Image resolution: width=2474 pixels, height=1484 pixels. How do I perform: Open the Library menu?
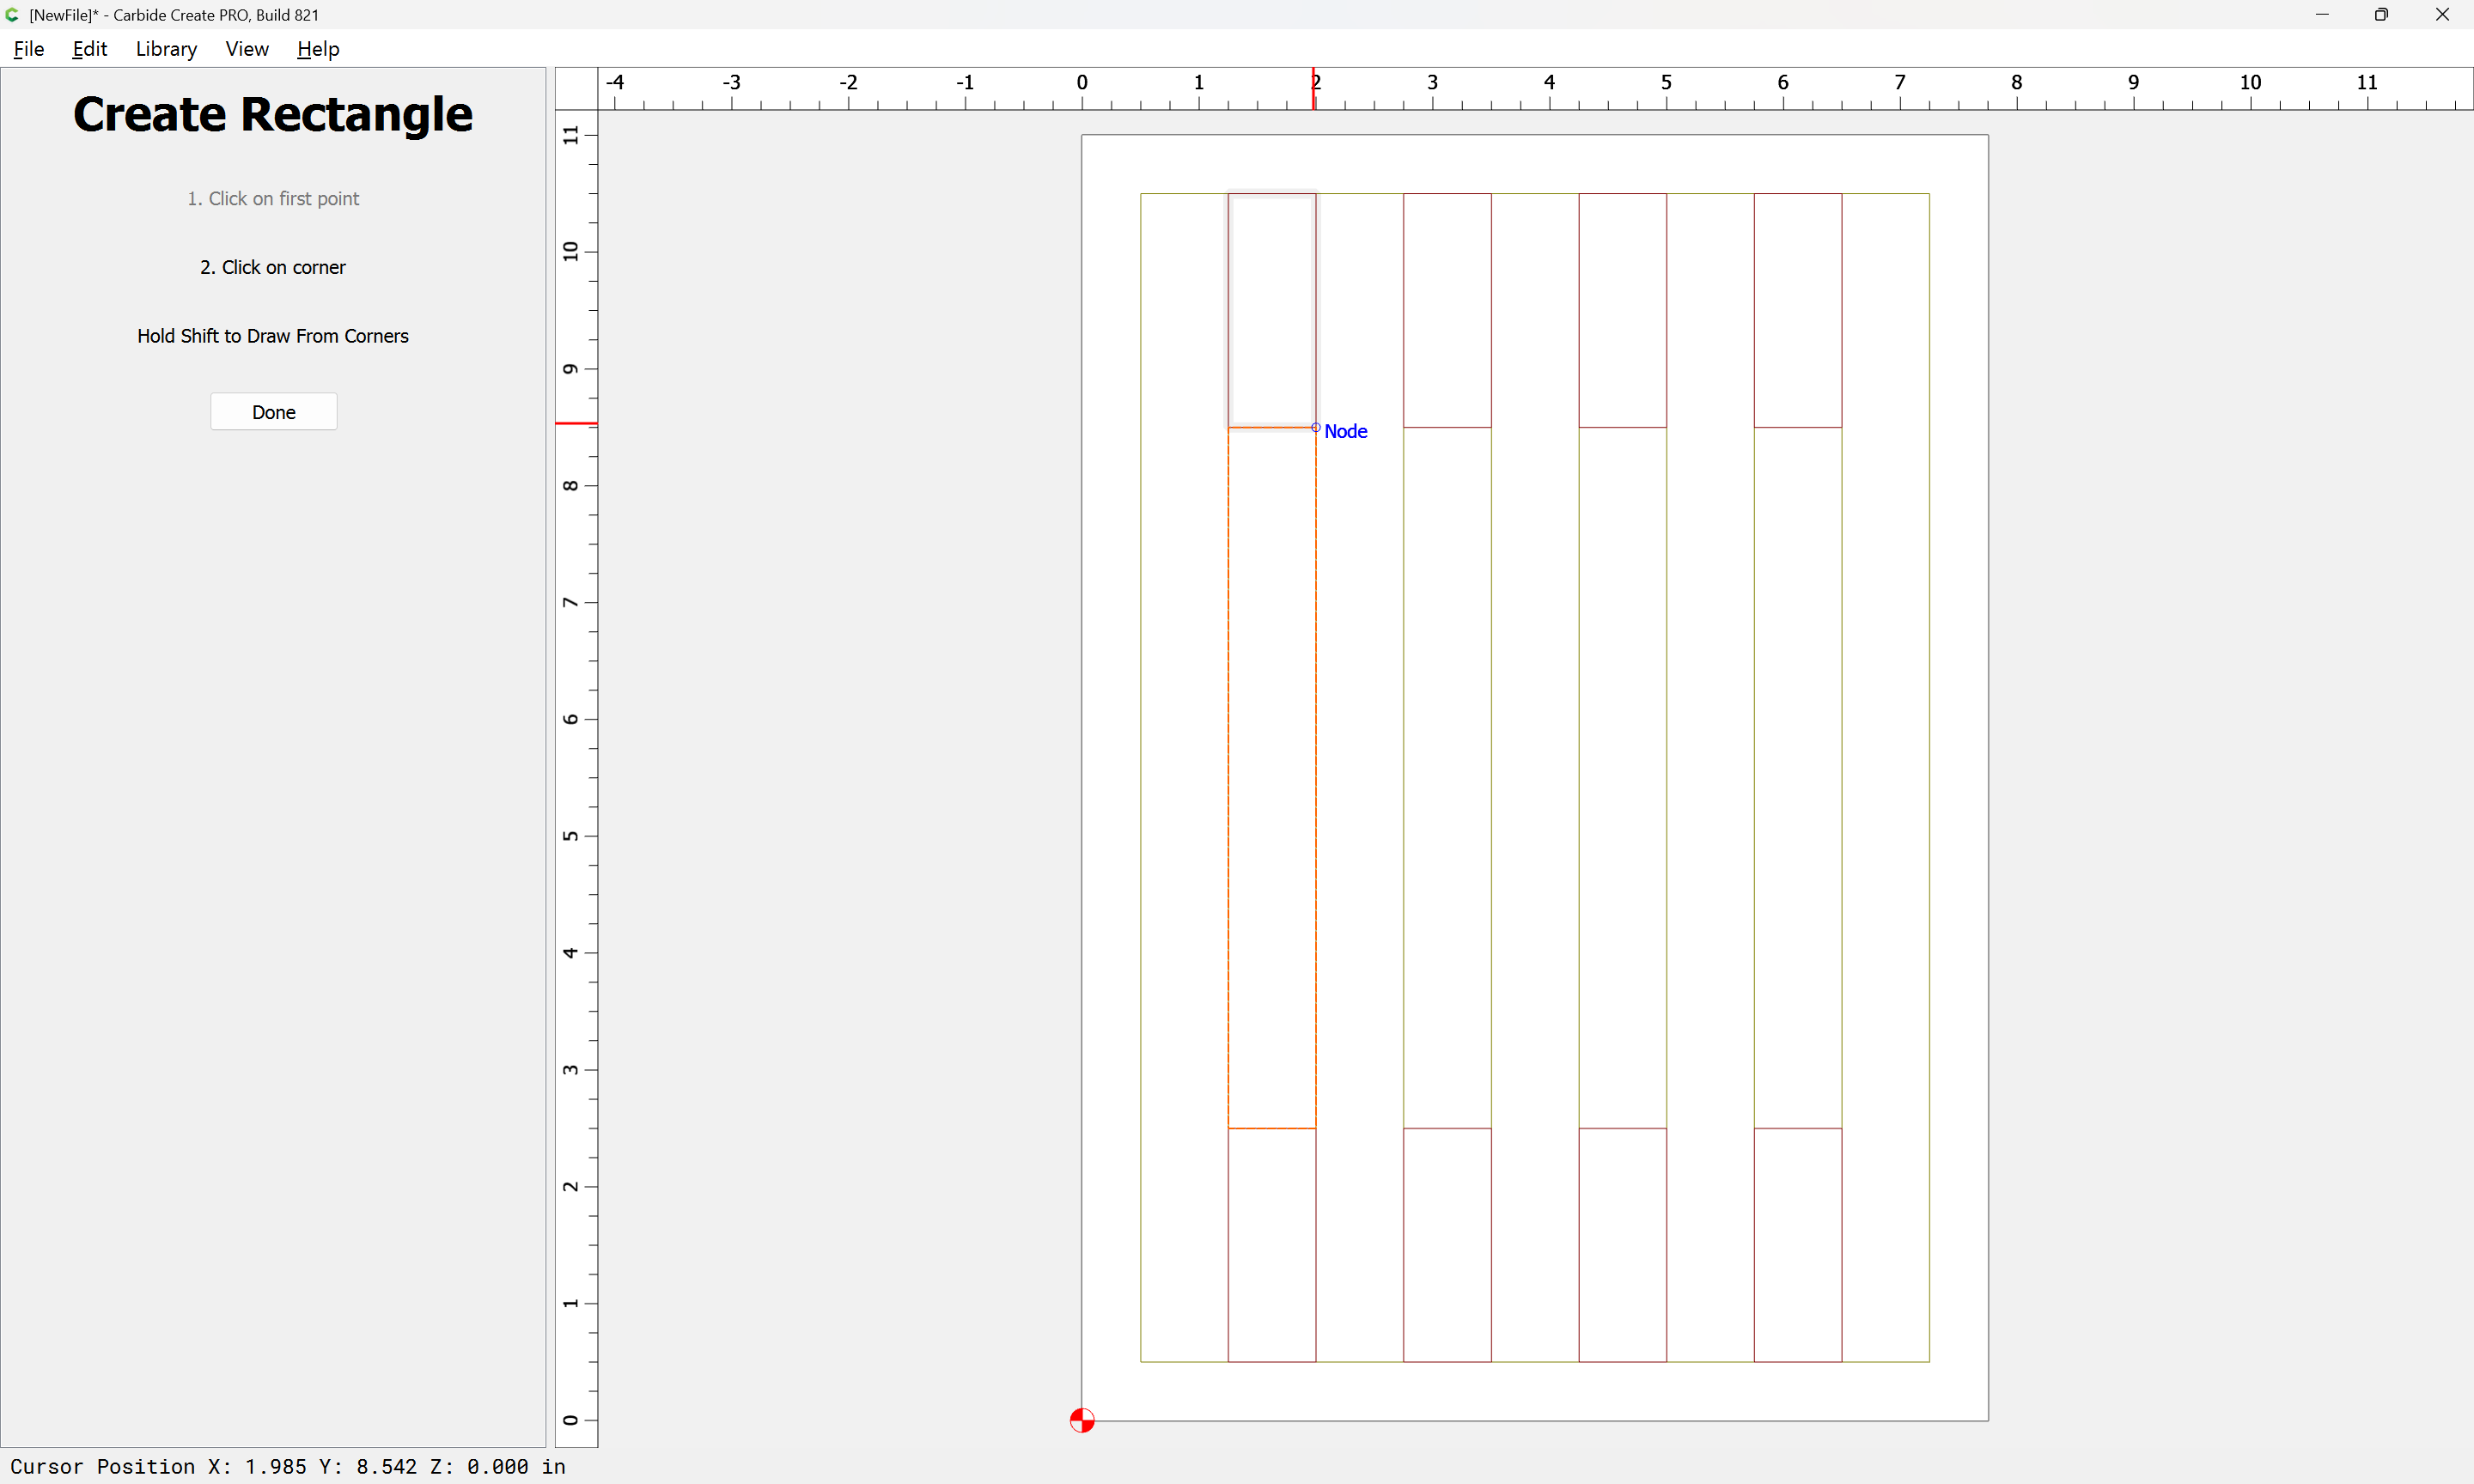click(x=166, y=49)
